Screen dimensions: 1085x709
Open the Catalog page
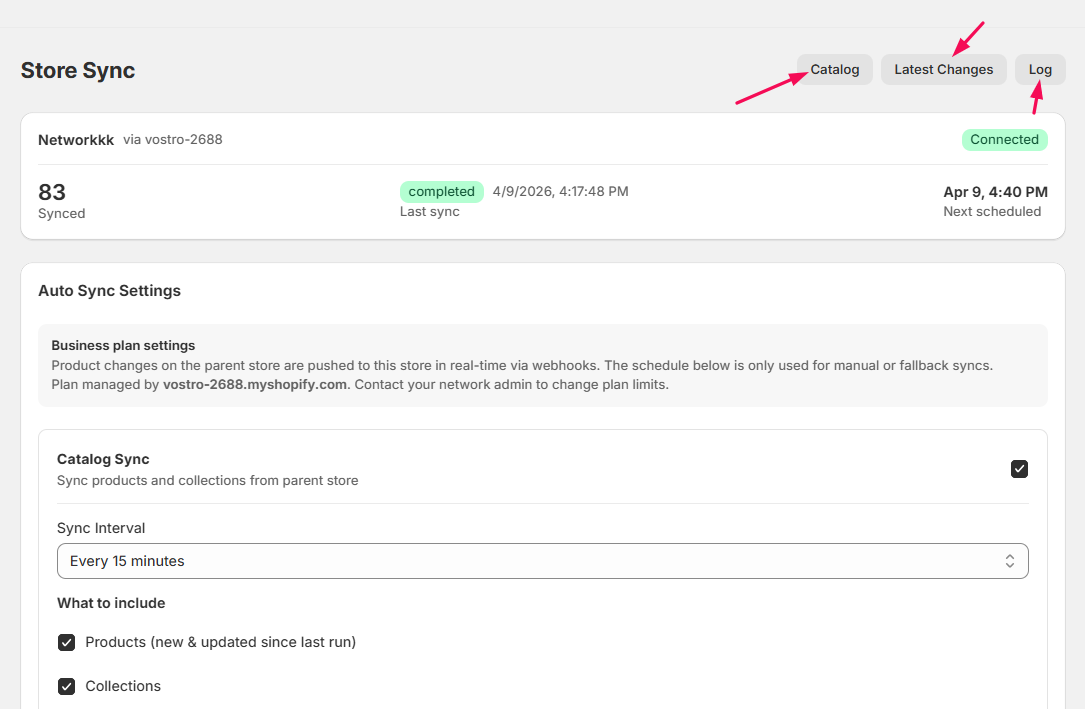834,70
